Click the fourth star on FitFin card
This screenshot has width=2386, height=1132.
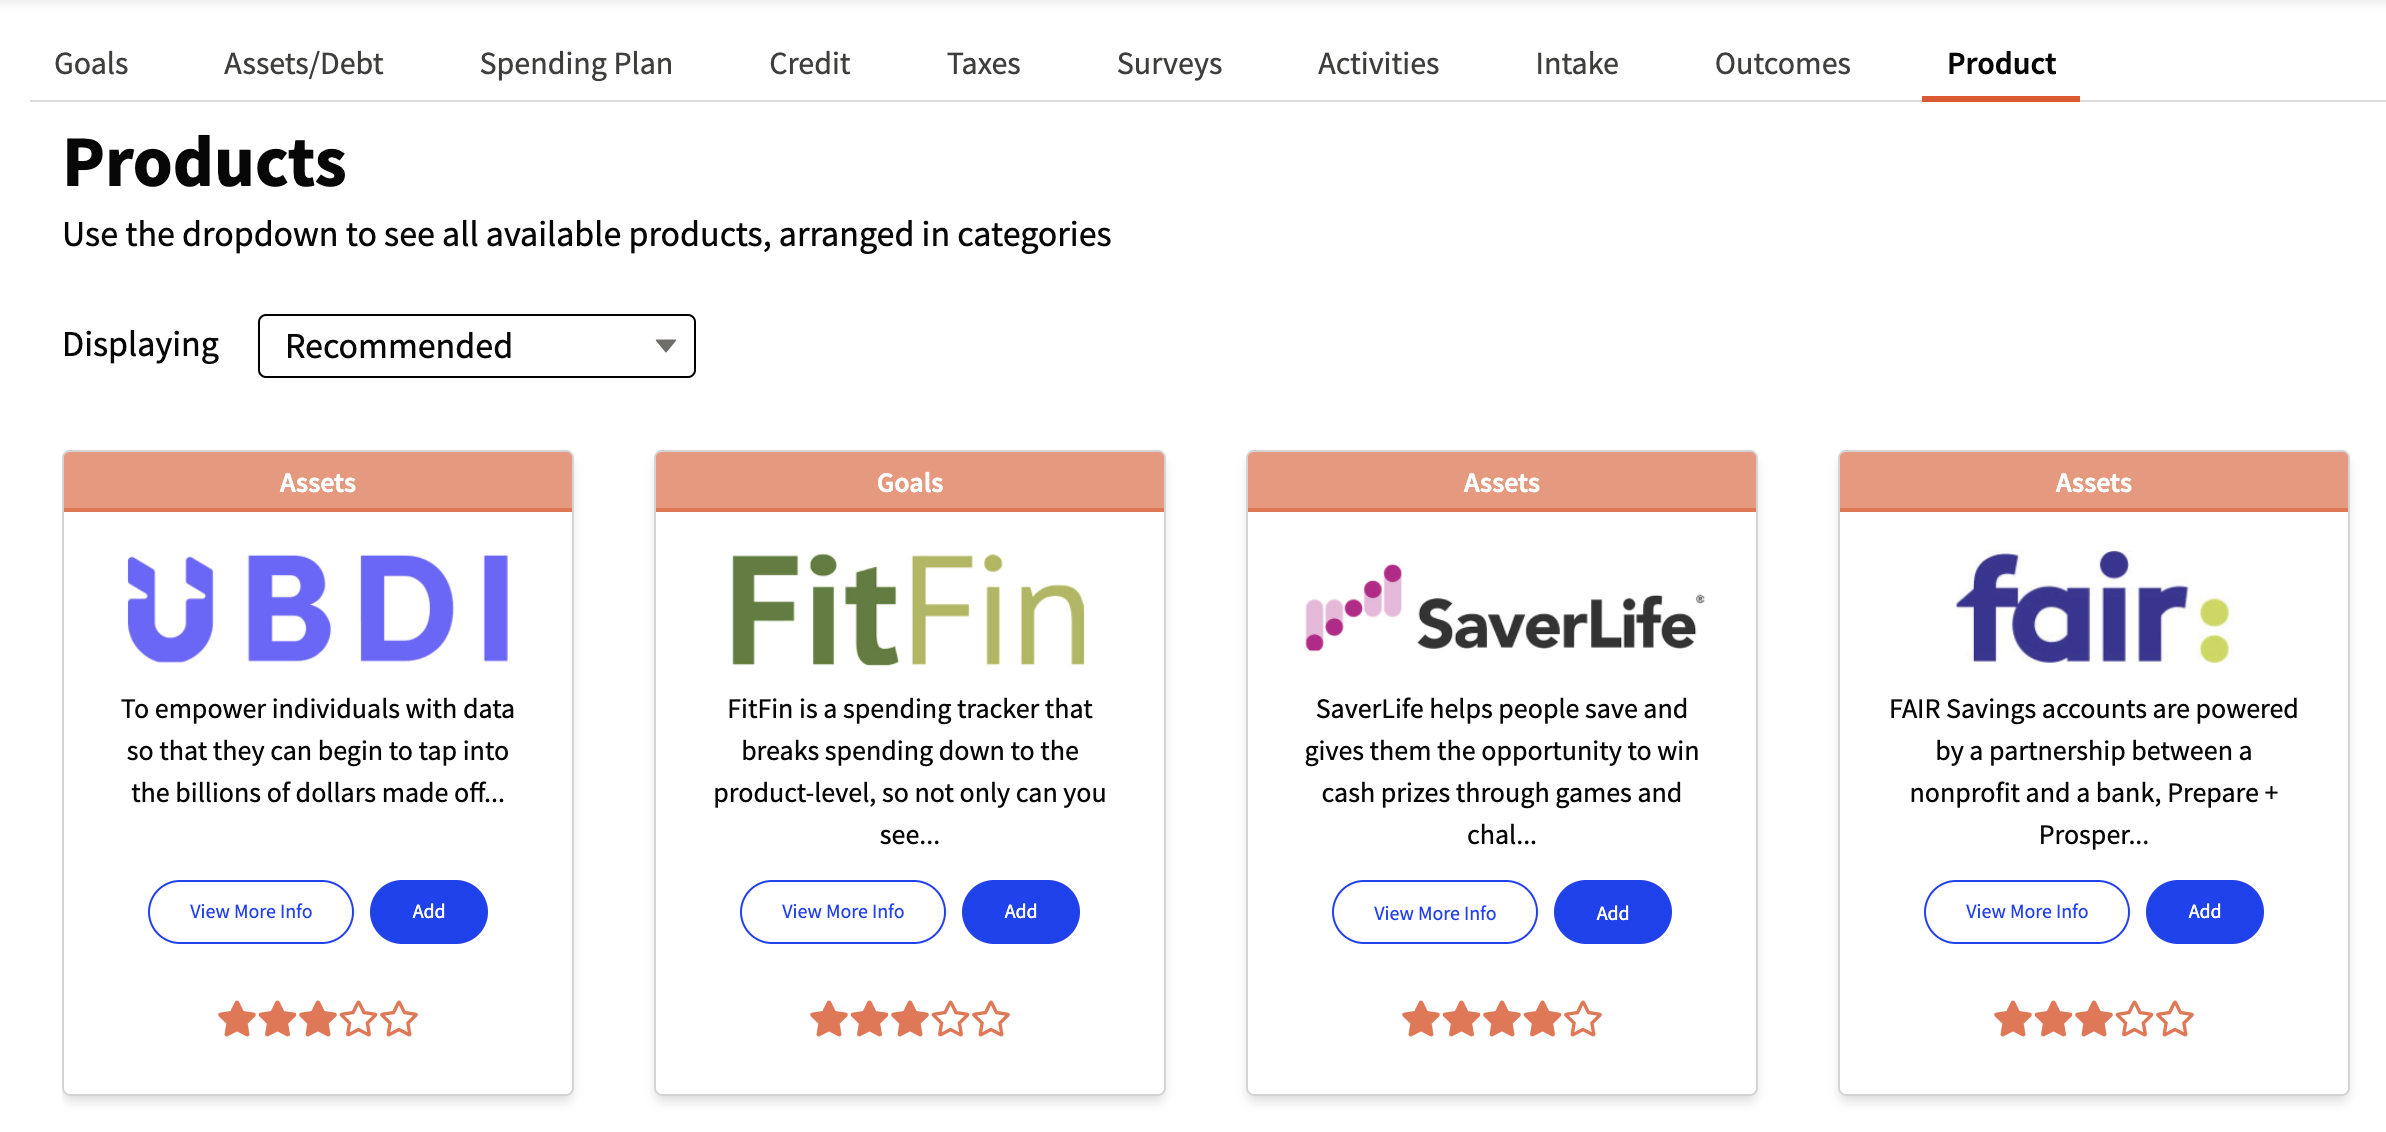[951, 1020]
